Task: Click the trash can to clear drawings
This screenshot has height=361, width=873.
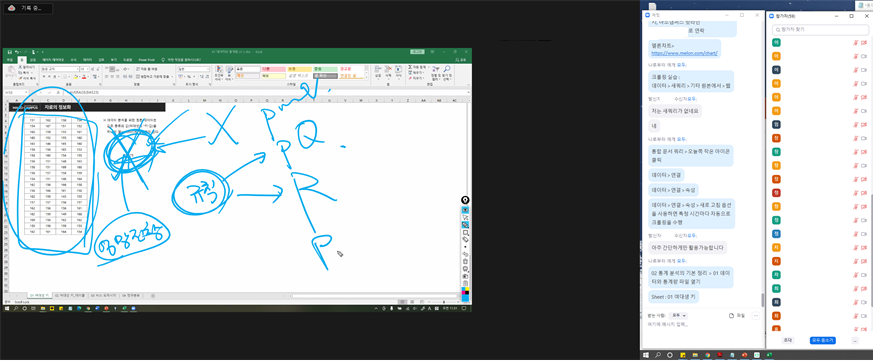Action: (465, 261)
